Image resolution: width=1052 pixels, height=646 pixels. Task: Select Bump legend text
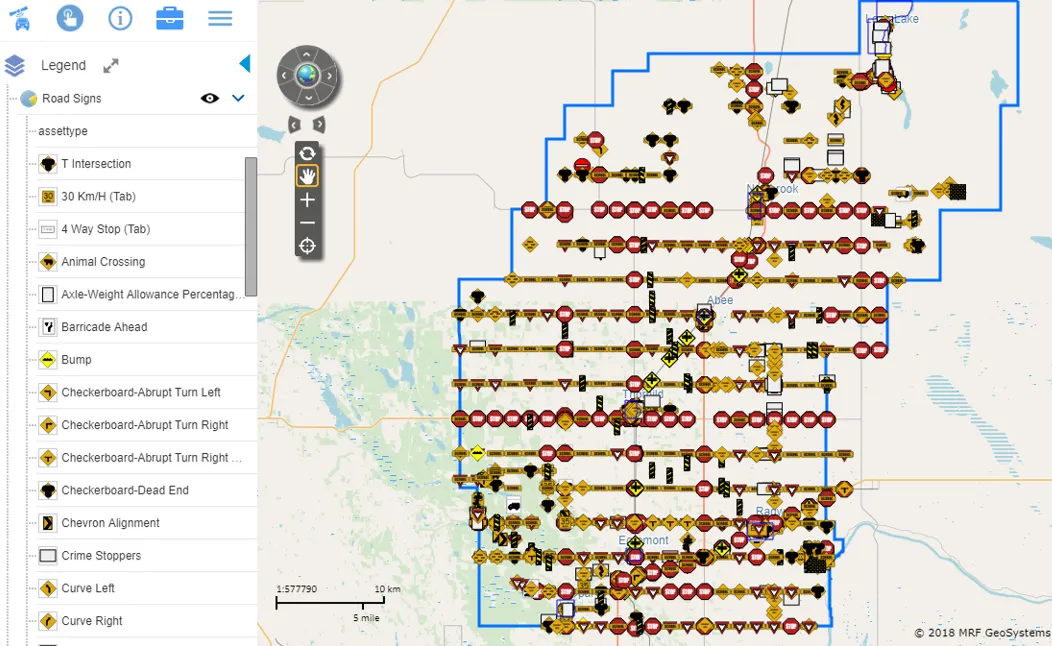click(x=76, y=360)
